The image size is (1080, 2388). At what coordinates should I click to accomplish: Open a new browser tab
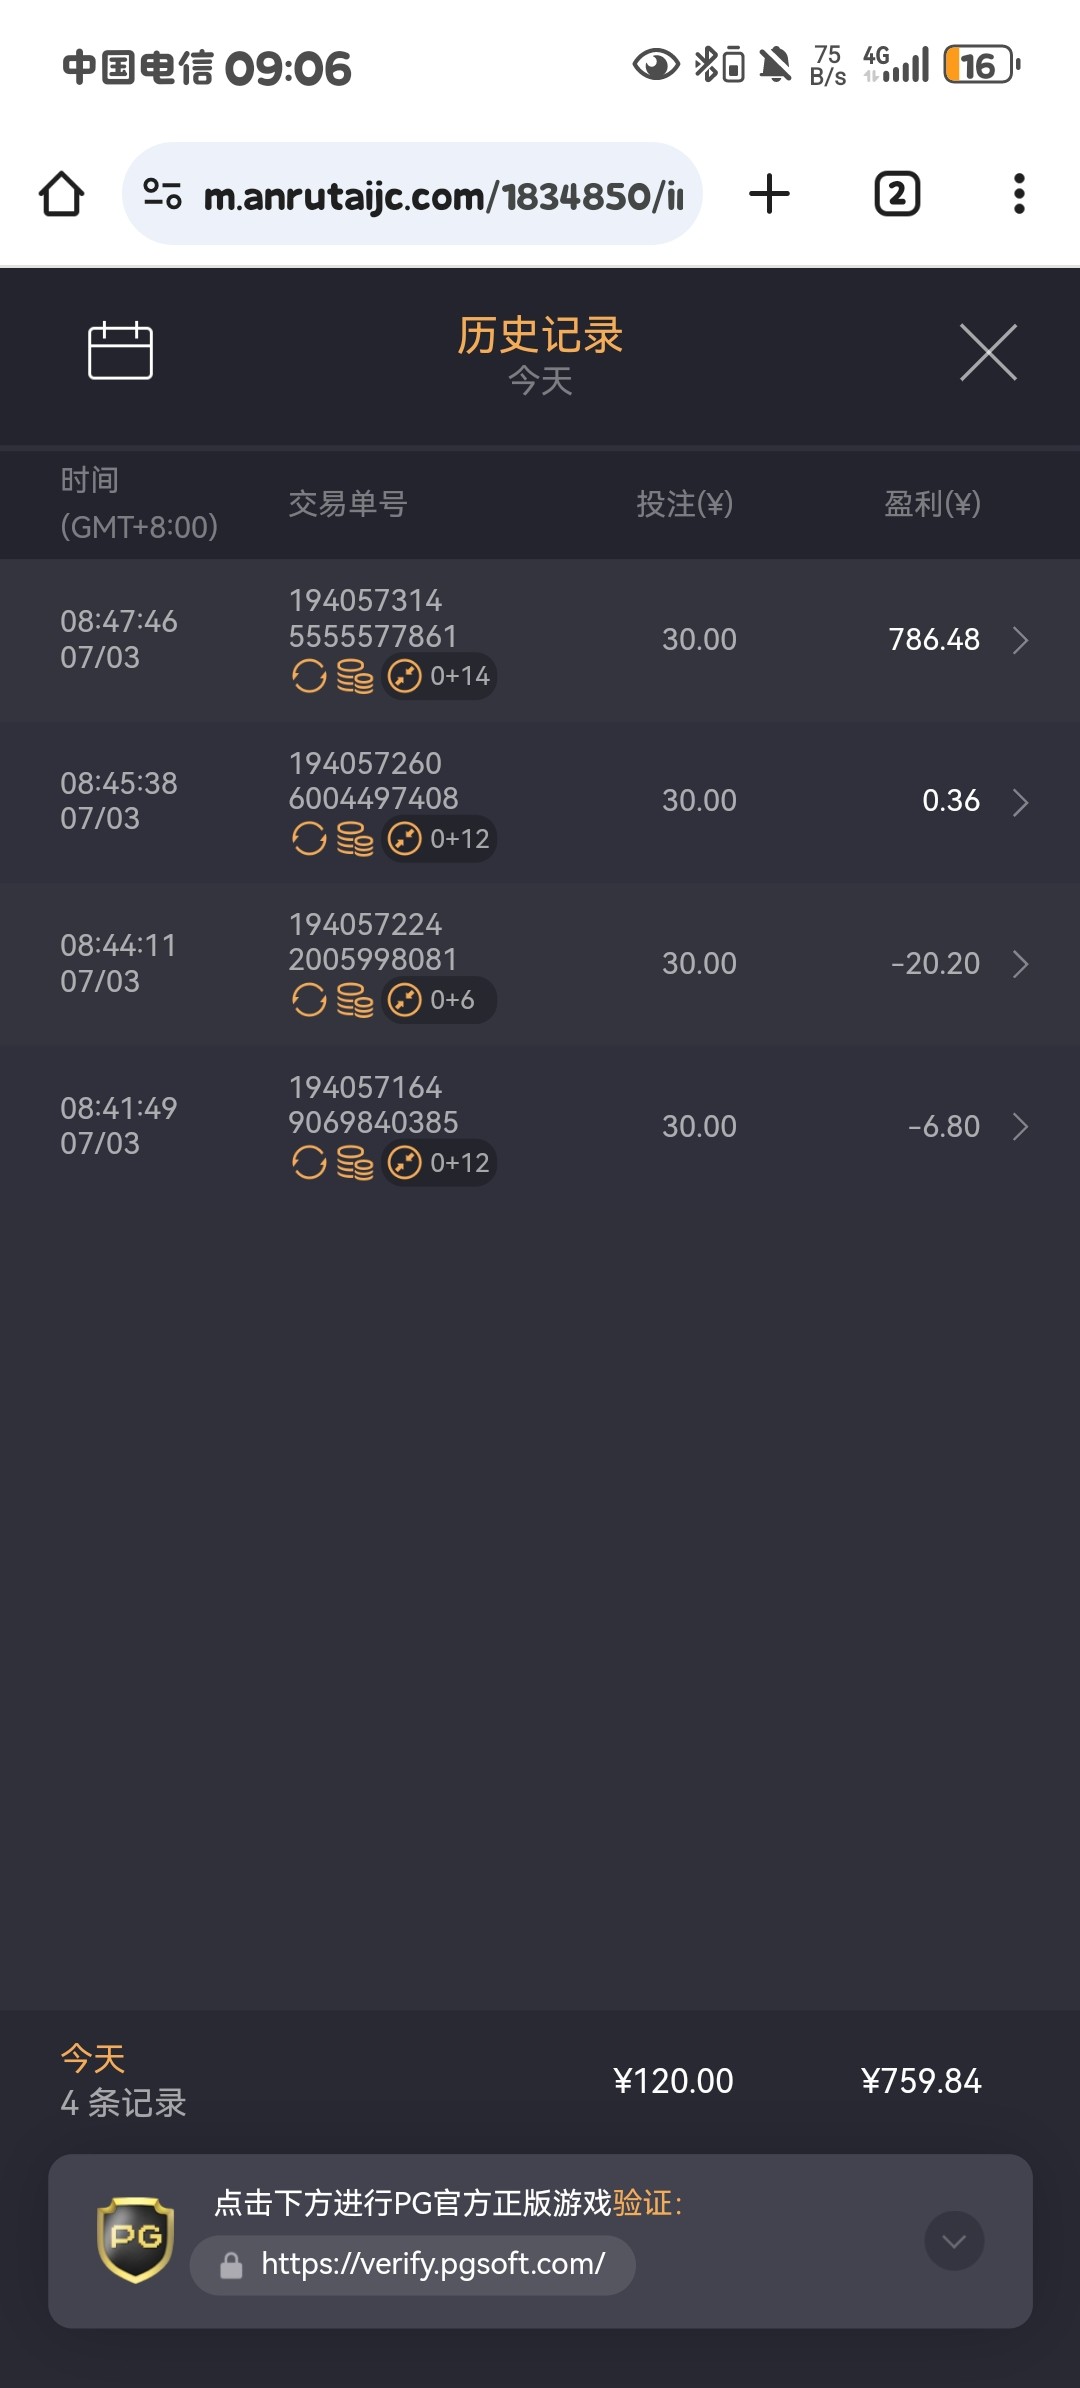point(769,194)
